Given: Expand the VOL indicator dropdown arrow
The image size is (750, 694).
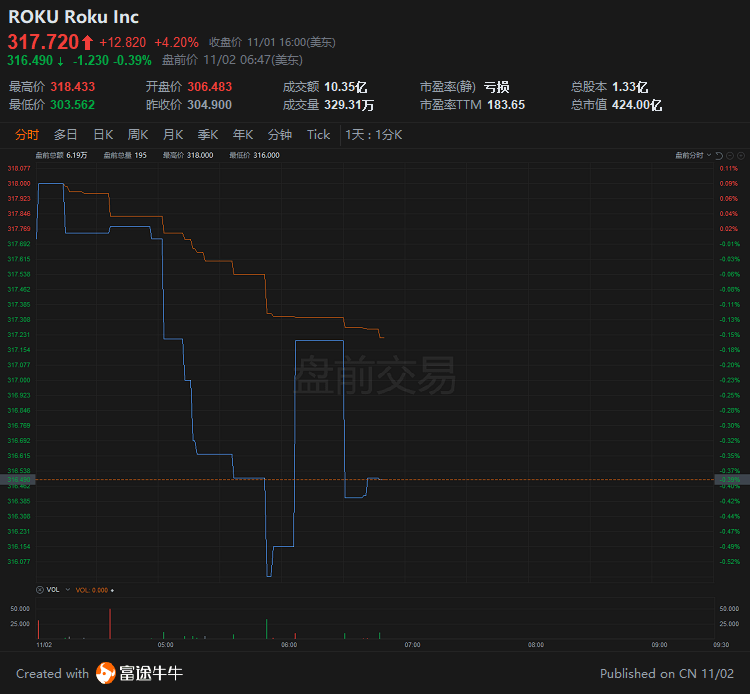Looking at the screenshot, I should point(67,590).
